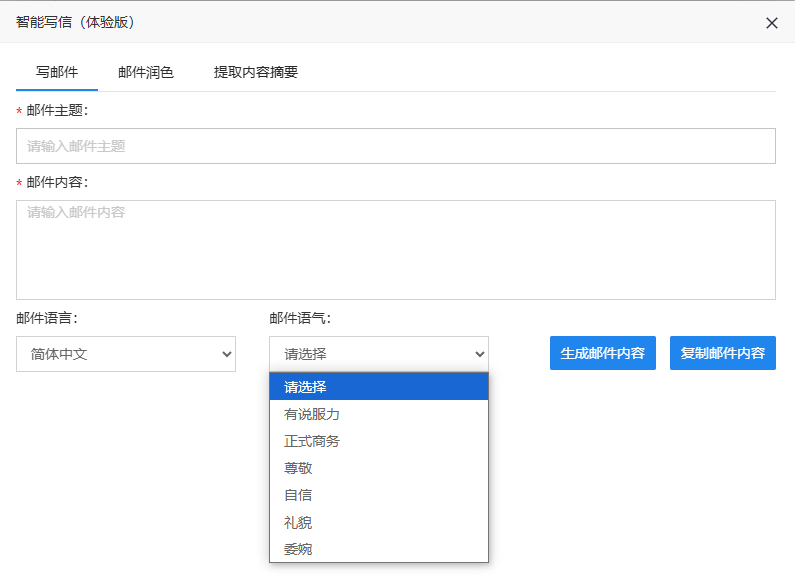Select the highlighted 请选择 option
This screenshot has height=582, width=795.
click(x=378, y=387)
